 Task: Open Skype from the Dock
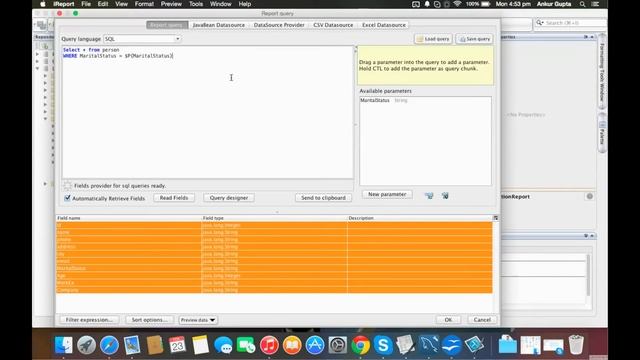click(383, 345)
